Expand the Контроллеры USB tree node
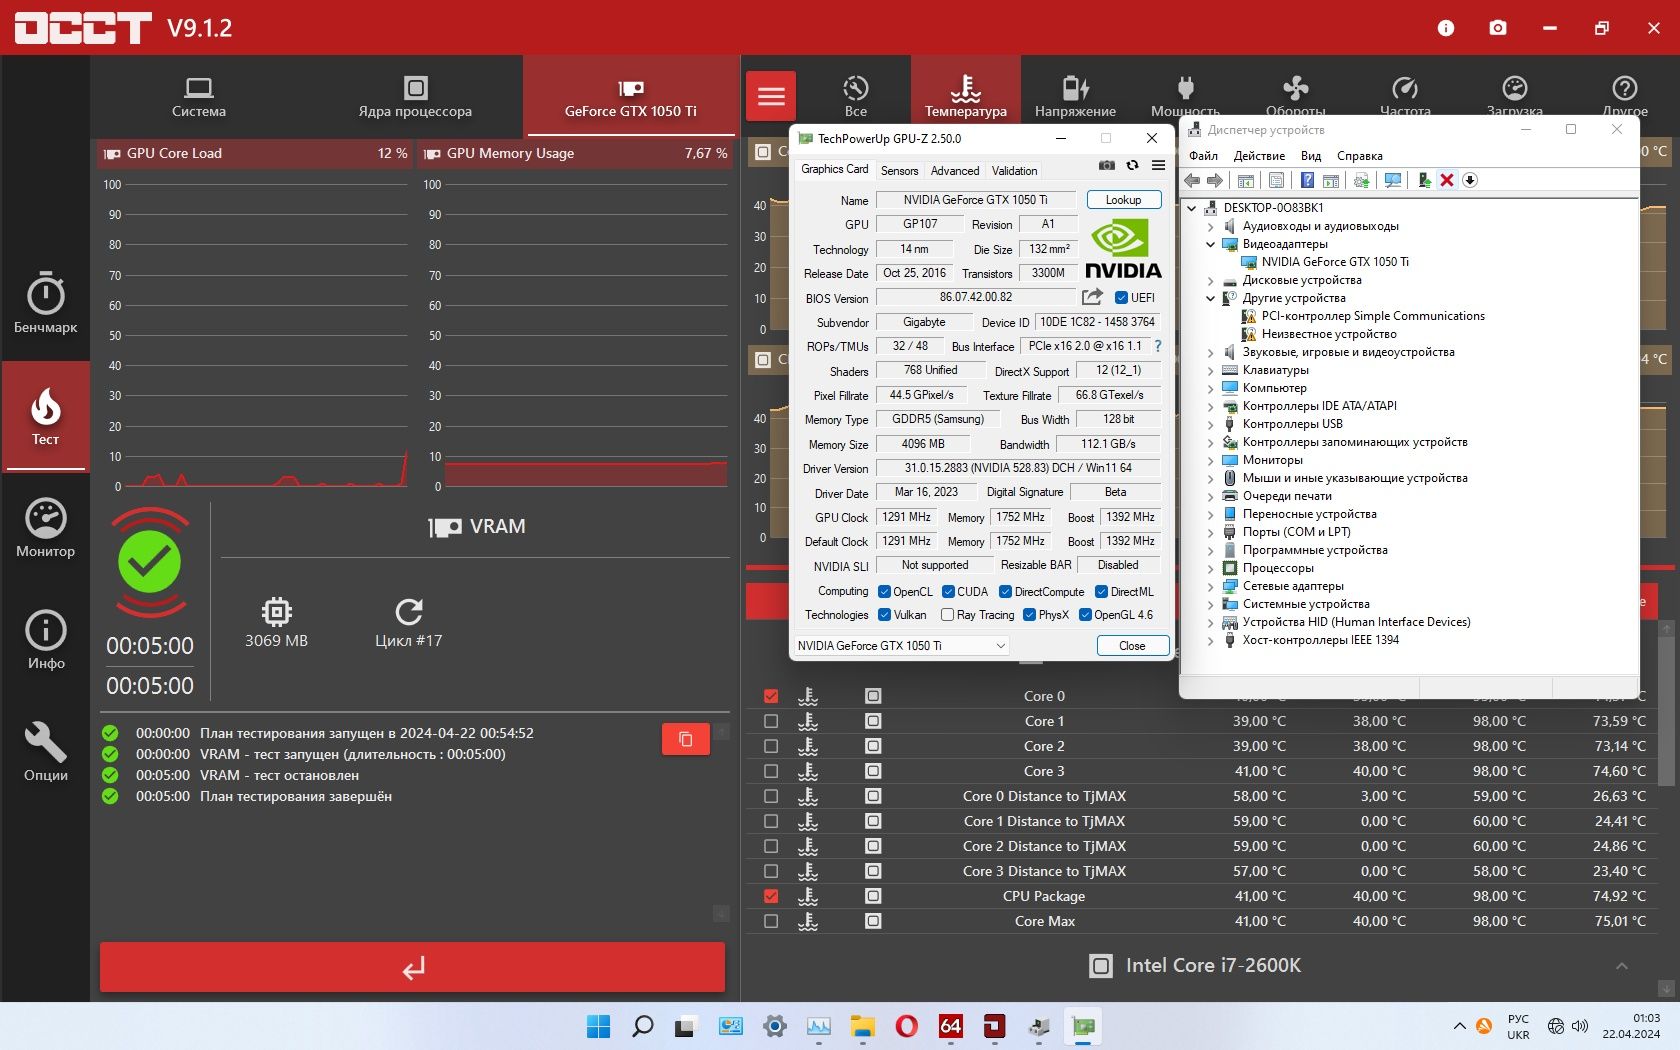Screen dimensions: 1680x1050 1210,424
